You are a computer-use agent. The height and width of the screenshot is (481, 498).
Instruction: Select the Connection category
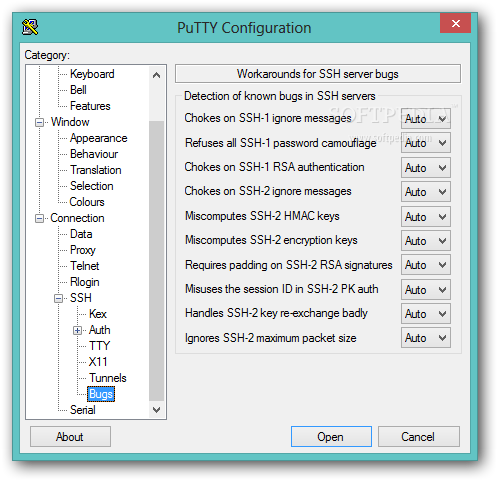77,218
